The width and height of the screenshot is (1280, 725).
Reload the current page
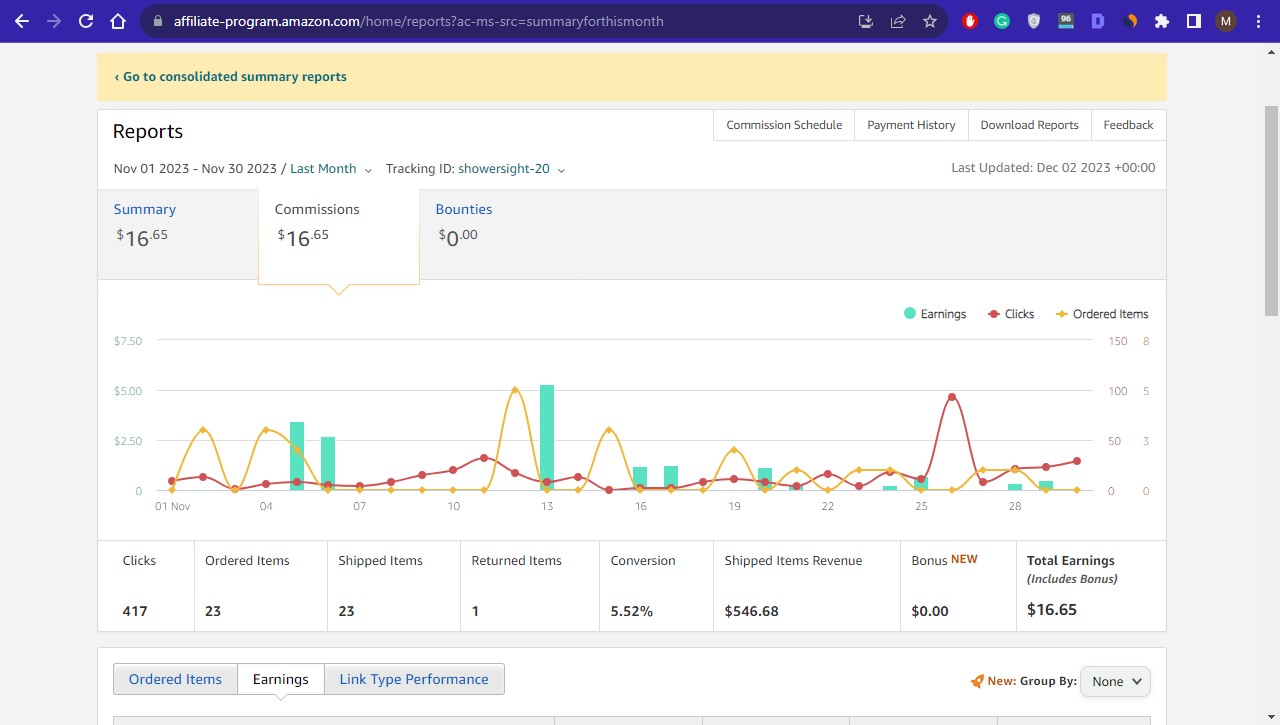[x=86, y=21]
